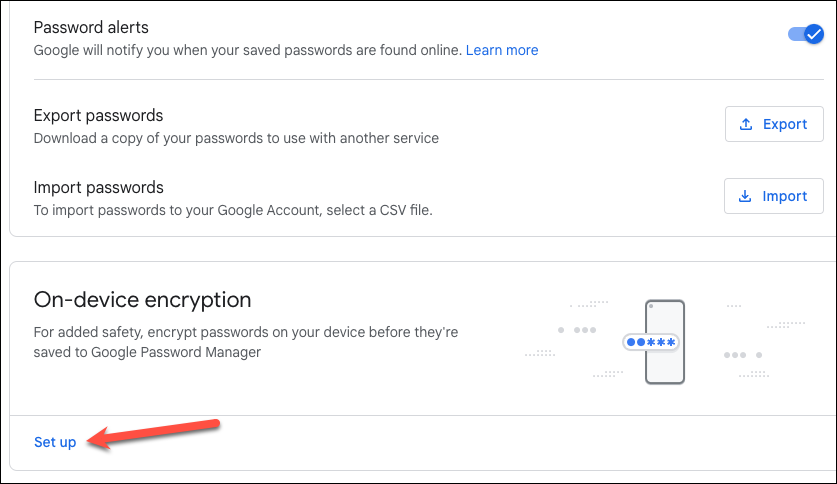Click the On-device encryption heading
The width and height of the screenshot is (837, 484).
[142, 299]
